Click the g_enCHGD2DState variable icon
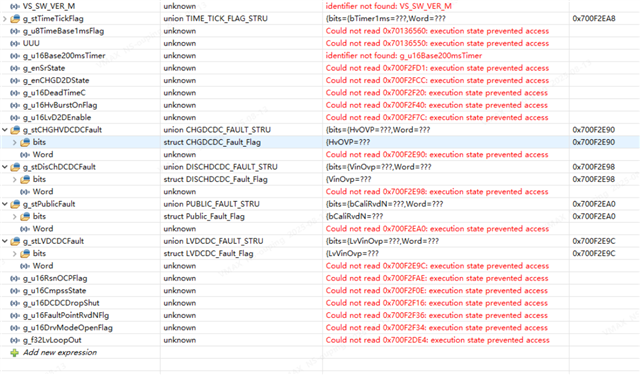The height and width of the screenshot is (375, 640). point(15,80)
